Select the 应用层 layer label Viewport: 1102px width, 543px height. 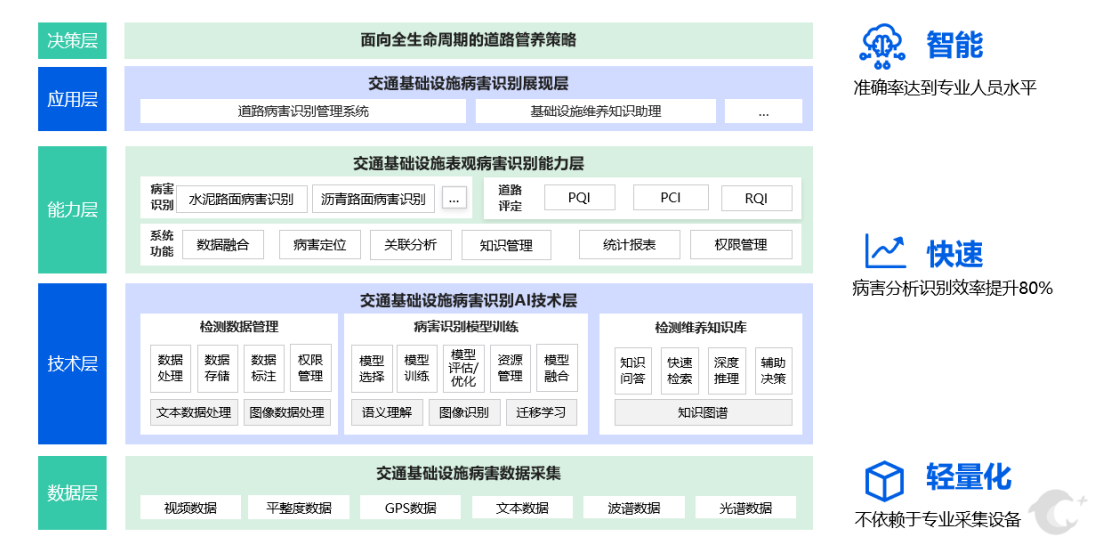[x=72, y=99]
